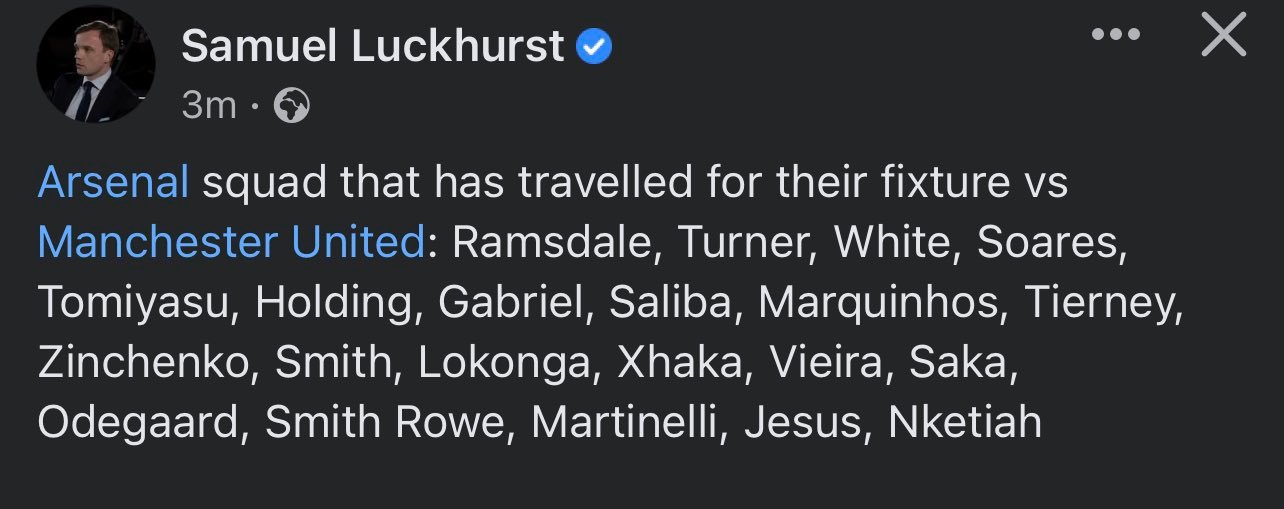Open the Arsenal tagged page link

coord(113,183)
